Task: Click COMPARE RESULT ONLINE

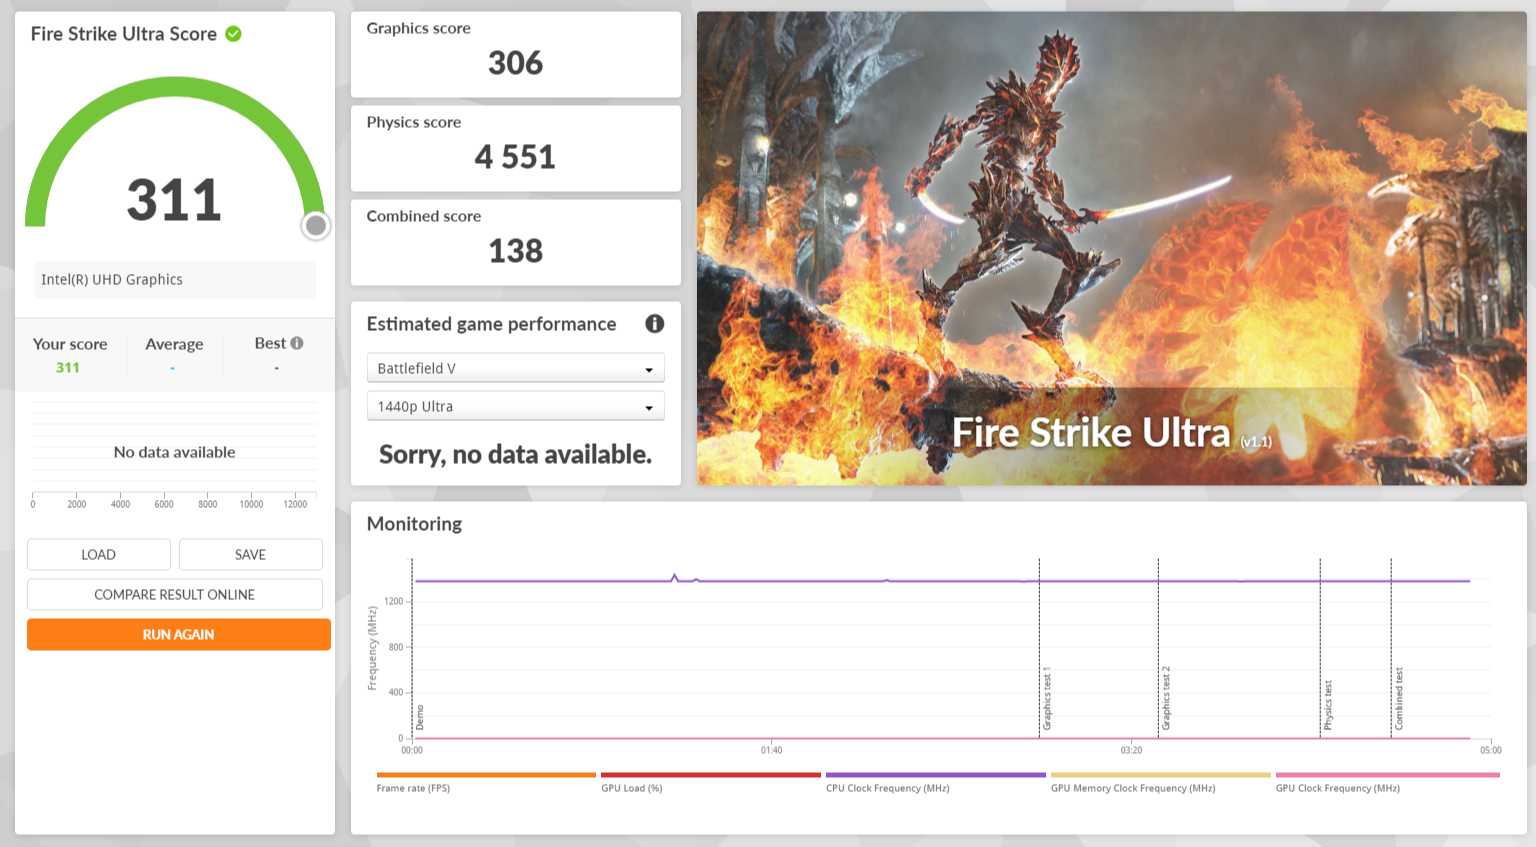Action: 175,594
